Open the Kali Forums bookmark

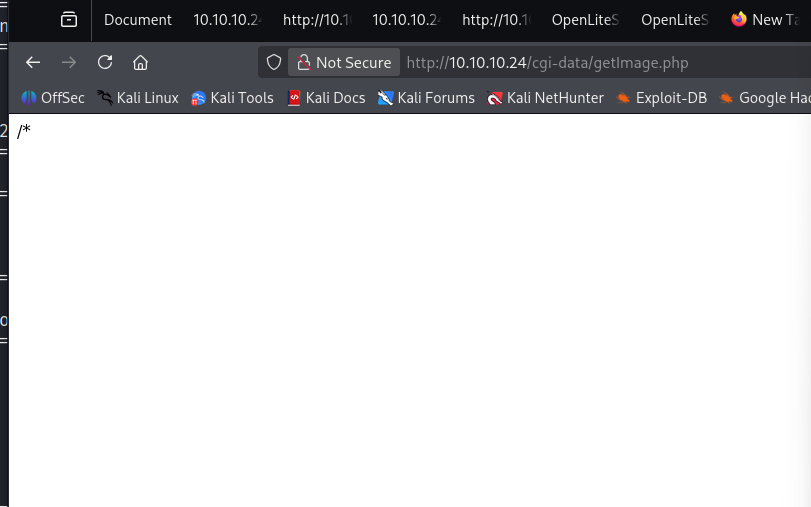click(426, 98)
